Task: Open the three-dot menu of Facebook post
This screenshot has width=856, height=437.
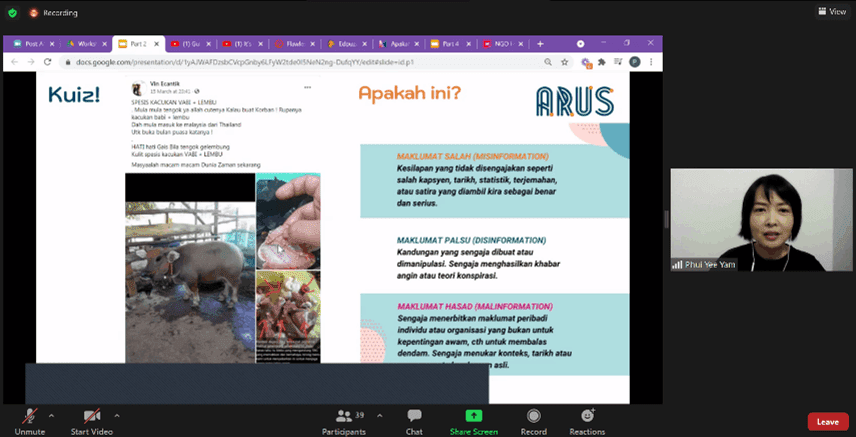Action: [307, 87]
